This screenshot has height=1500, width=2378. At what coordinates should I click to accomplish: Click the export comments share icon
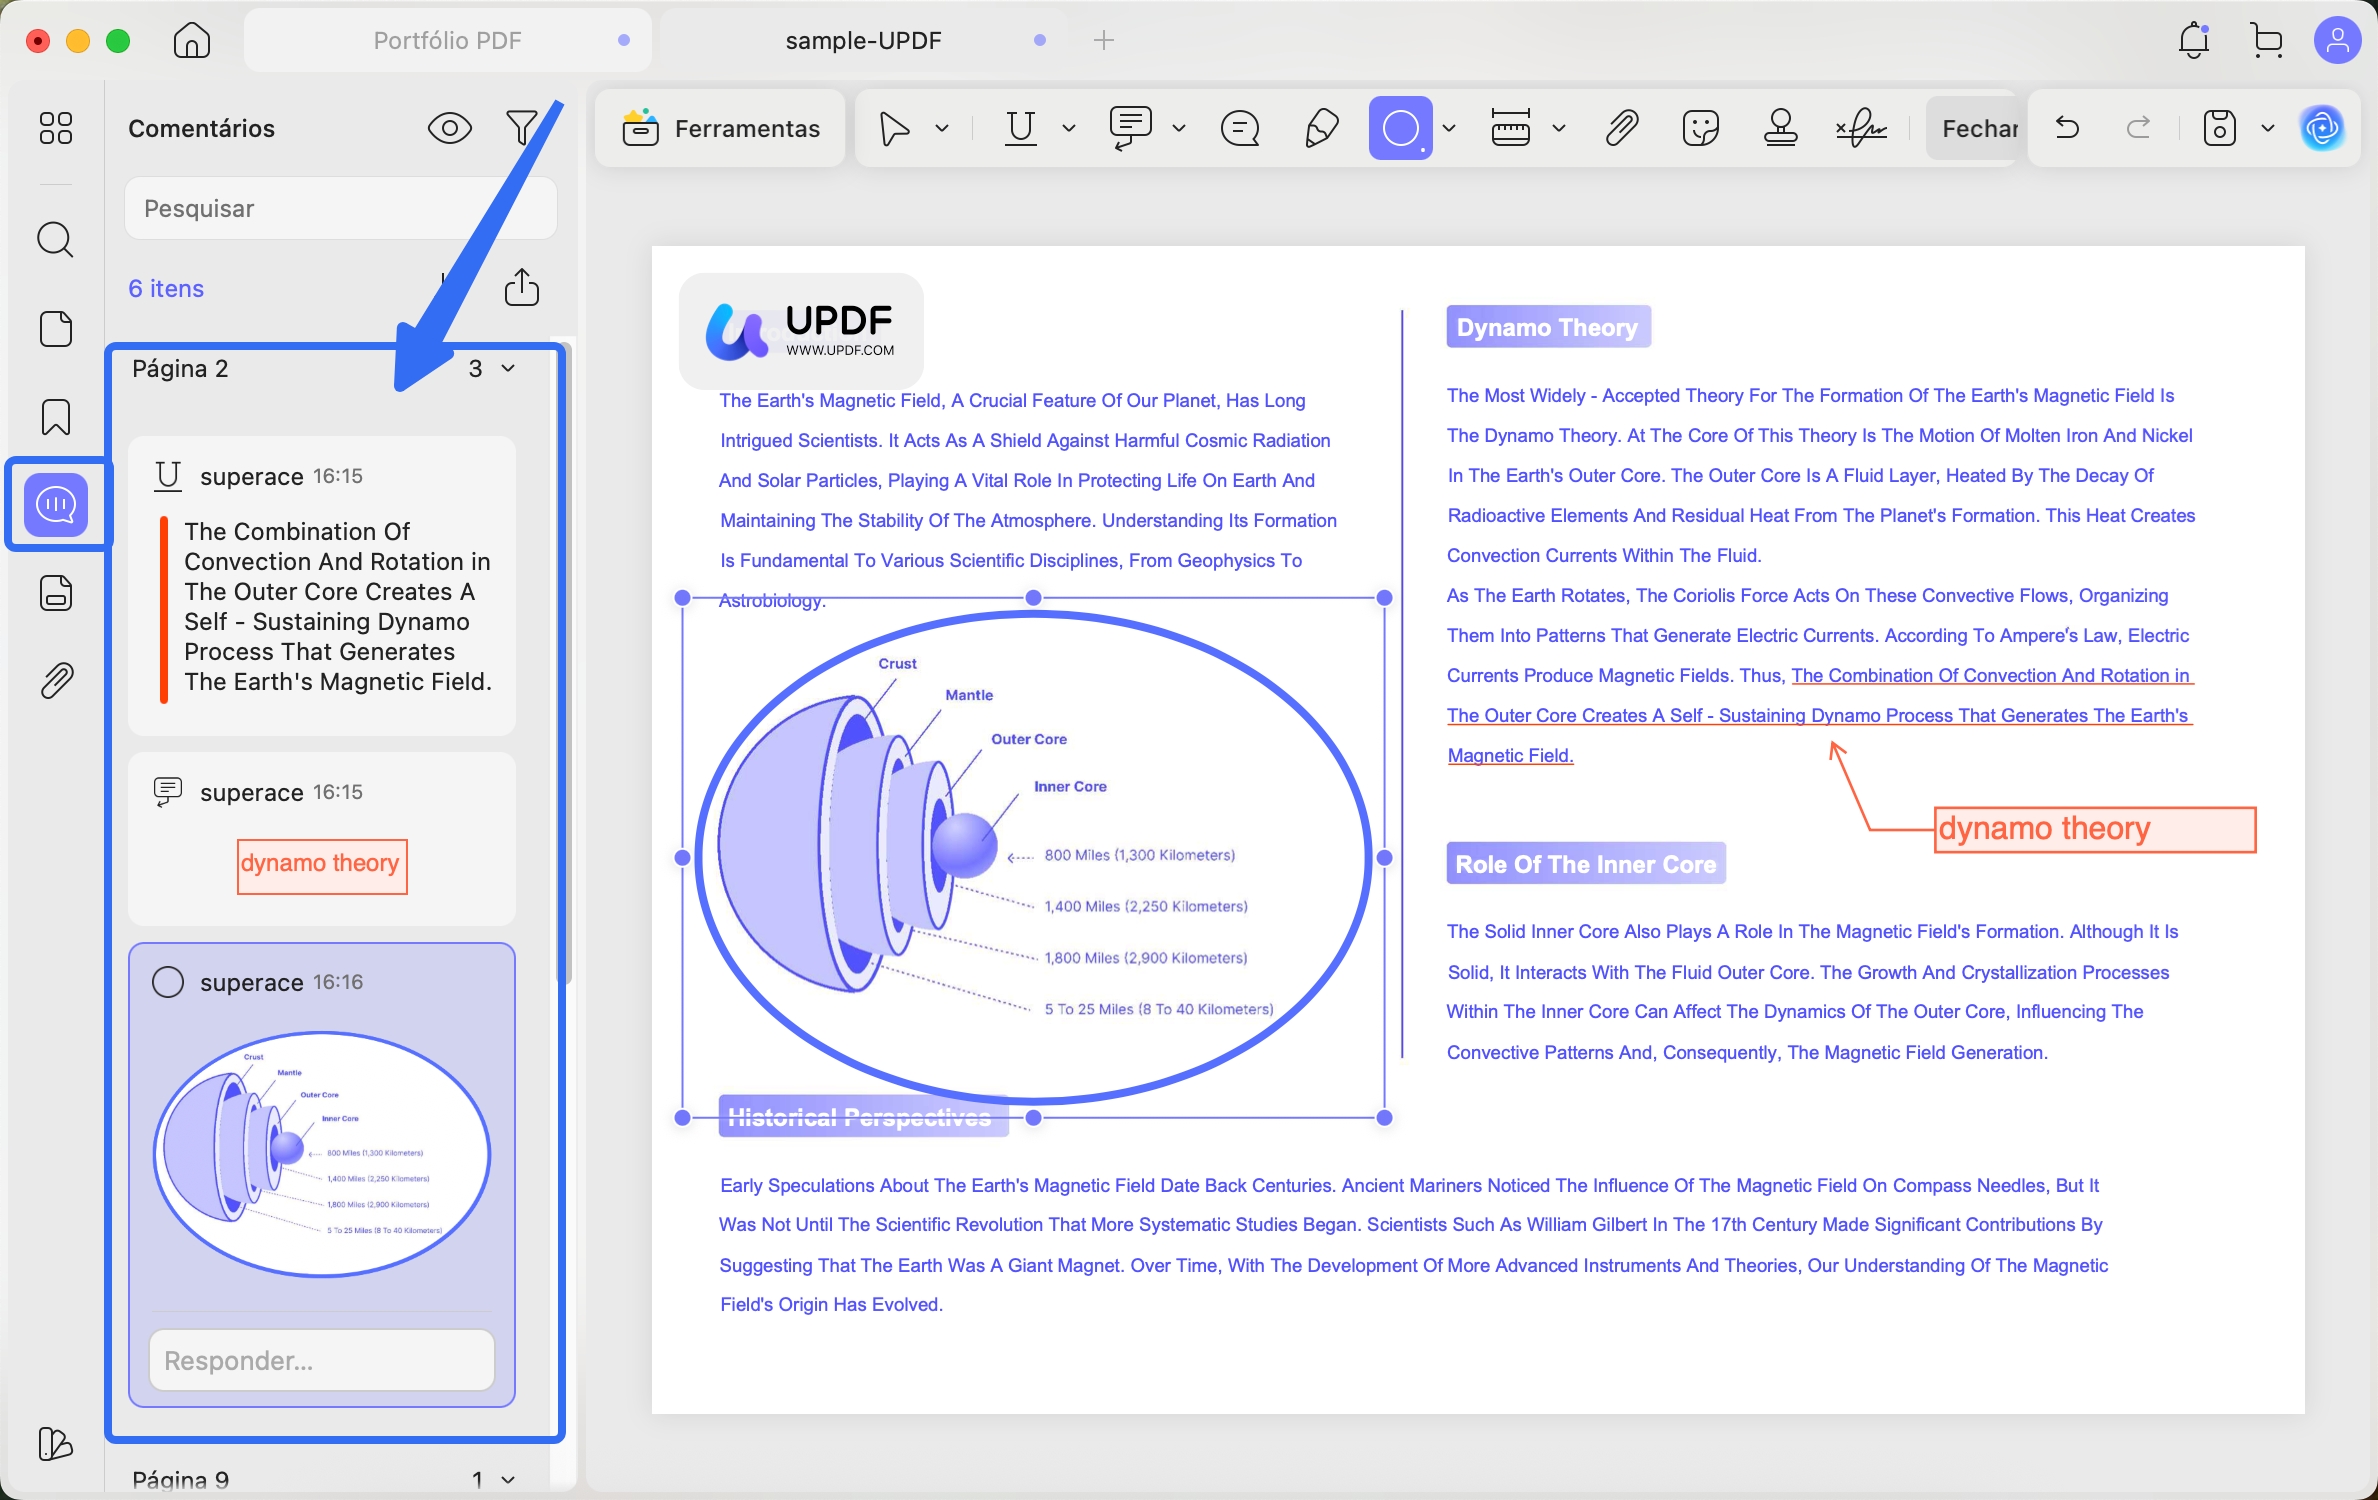click(x=521, y=288)
